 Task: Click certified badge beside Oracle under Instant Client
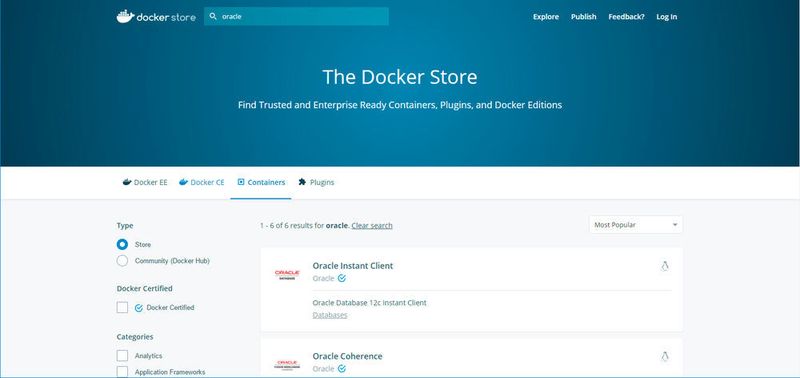[342, 279]
